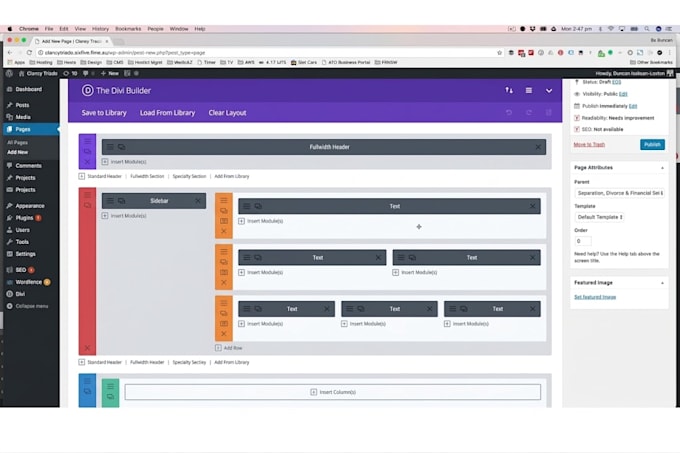Open Bookmarks menu in macOS menu bar

point(128,29)
